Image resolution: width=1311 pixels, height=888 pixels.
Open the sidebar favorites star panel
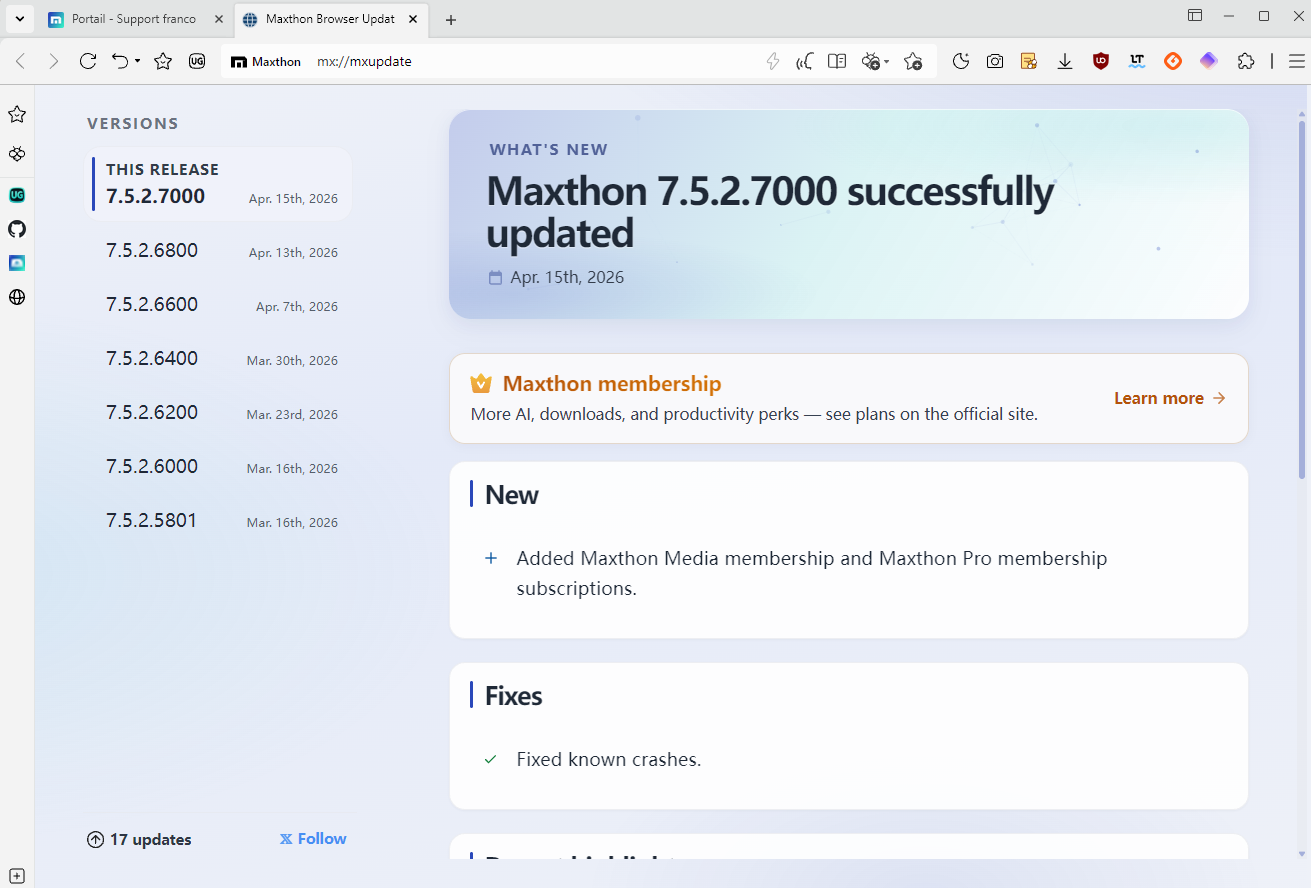coord(17,115)
